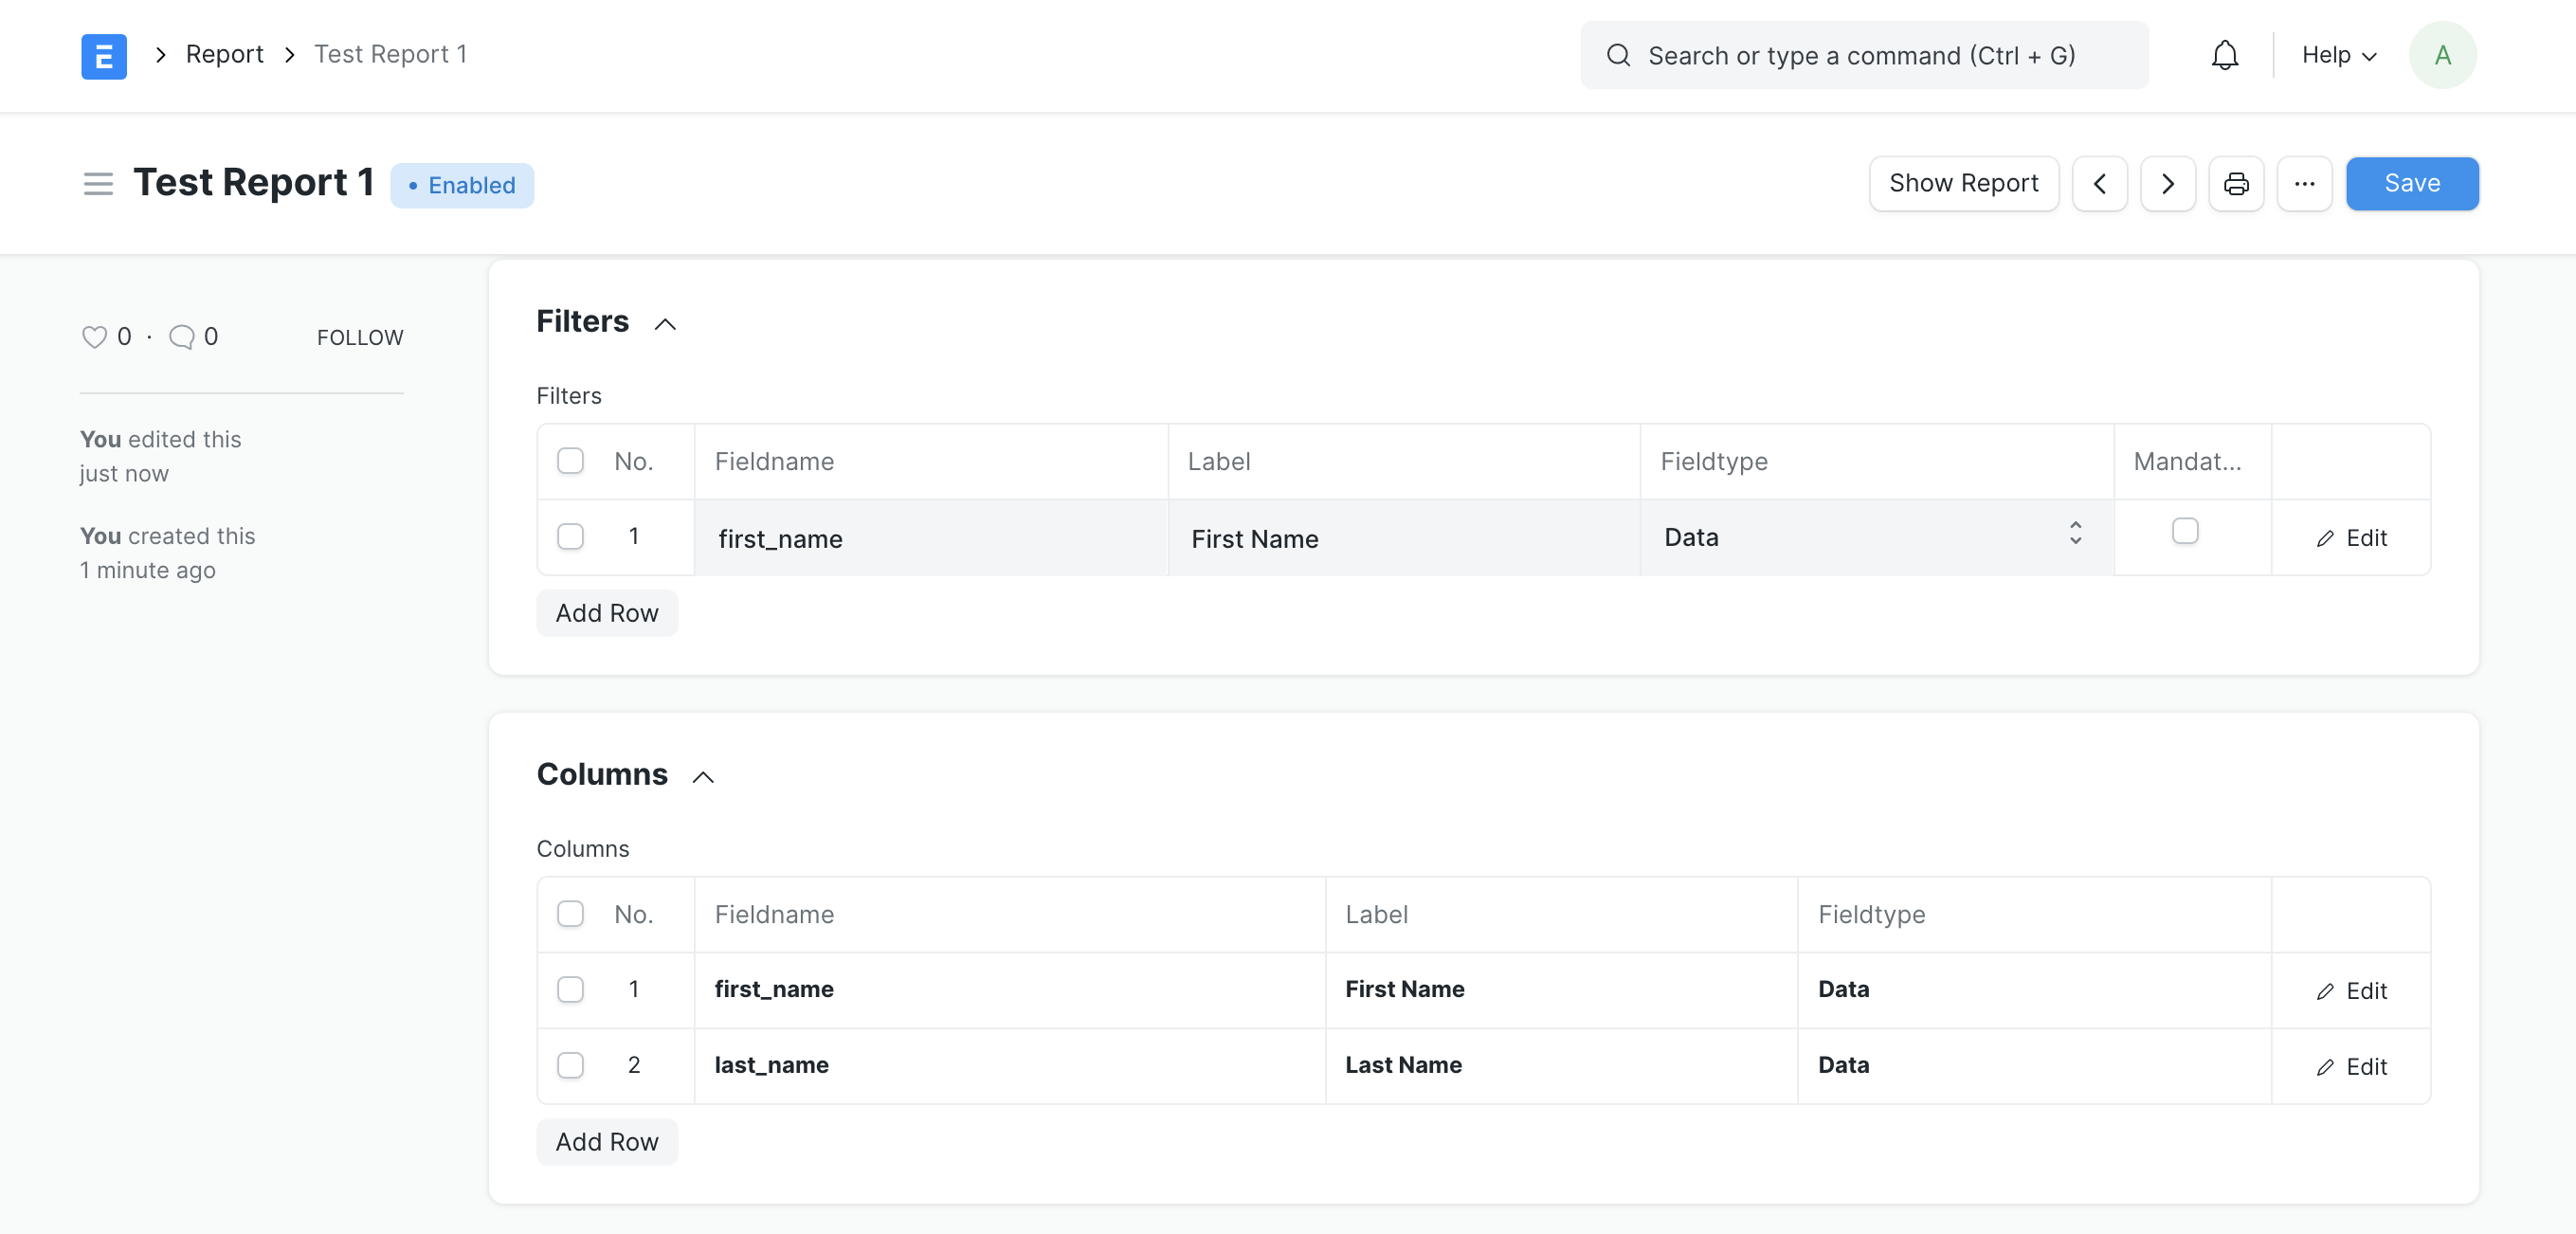Click Add Row under Columns table
The width and height of the screenshot is (2576, 1234).
(607, 1142)
